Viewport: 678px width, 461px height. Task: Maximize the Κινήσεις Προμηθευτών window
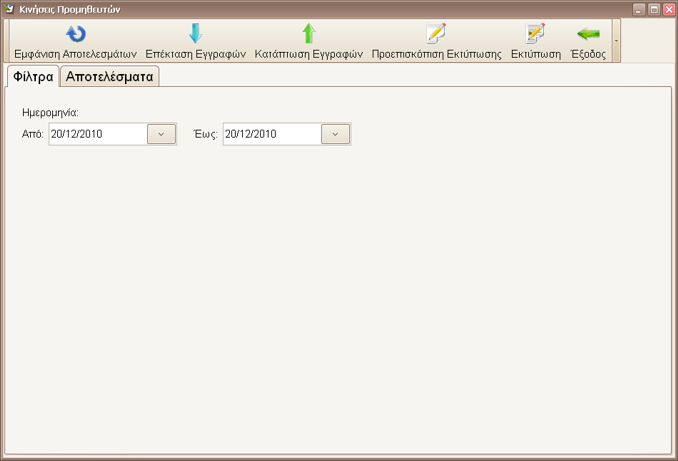point(654,9)
